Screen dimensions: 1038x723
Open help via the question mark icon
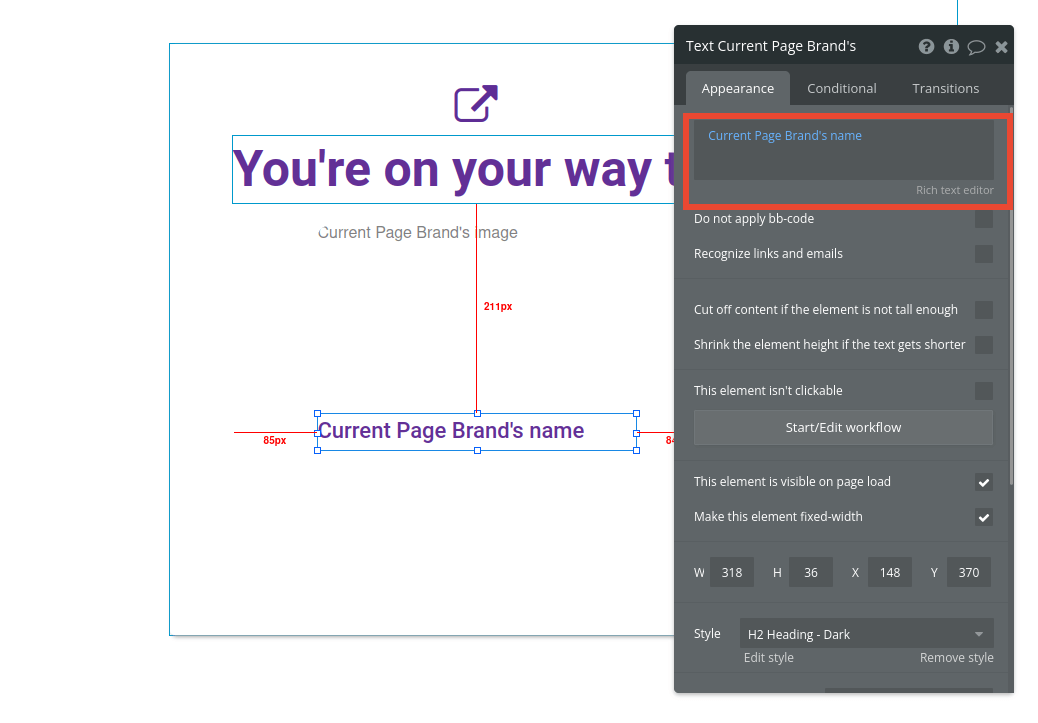coord(925,46)
